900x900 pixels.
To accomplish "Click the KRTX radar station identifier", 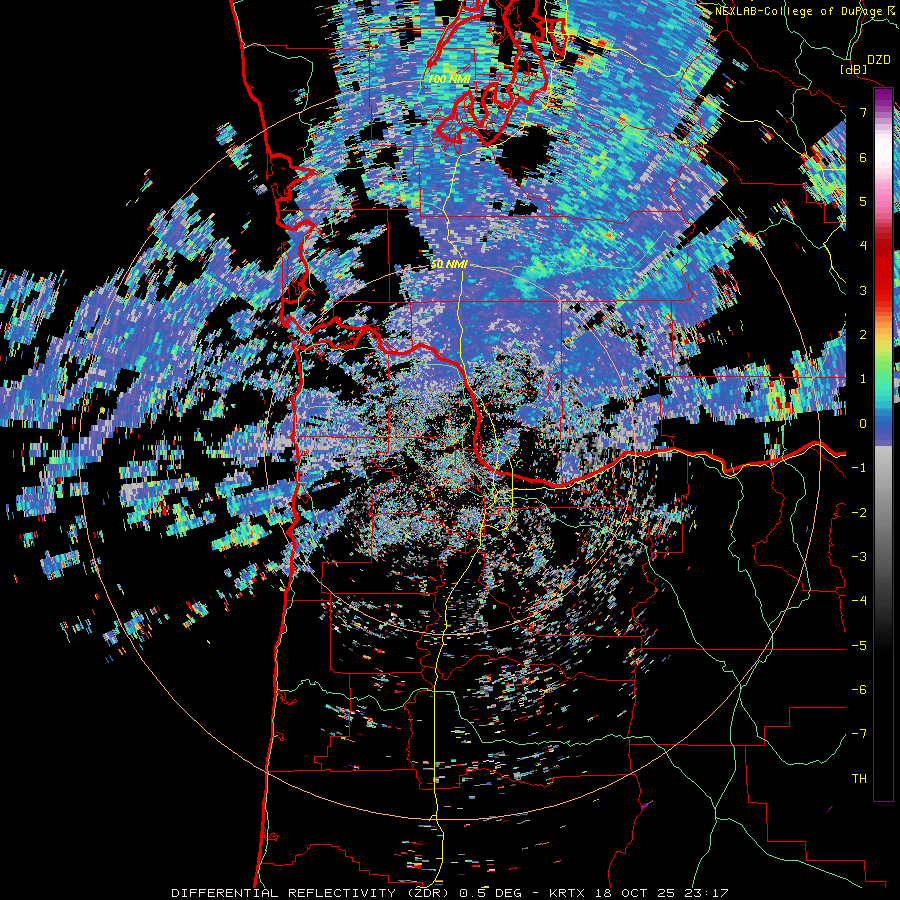I will [x=569, y=893].
